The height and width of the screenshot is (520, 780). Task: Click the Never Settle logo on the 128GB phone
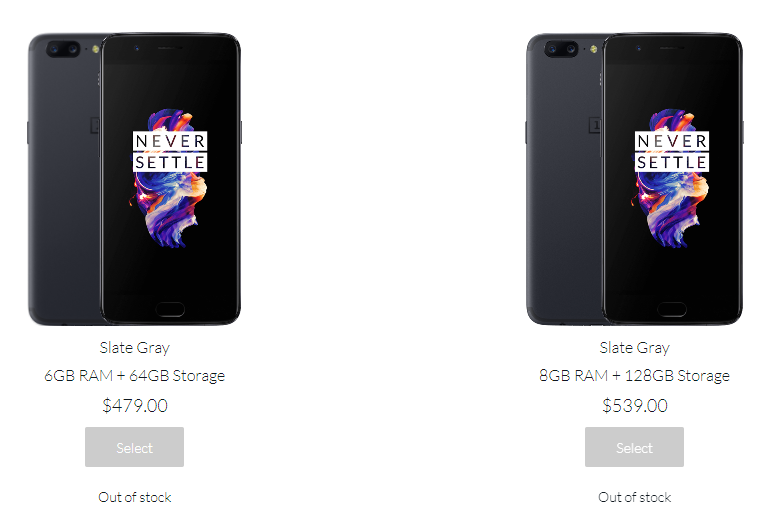point(672,151)
